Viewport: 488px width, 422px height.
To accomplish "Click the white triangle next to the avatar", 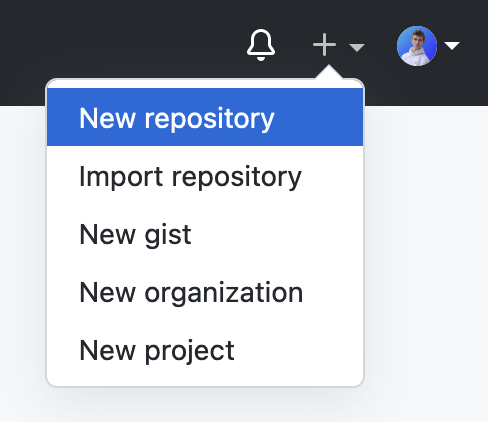I will [452, 46].
